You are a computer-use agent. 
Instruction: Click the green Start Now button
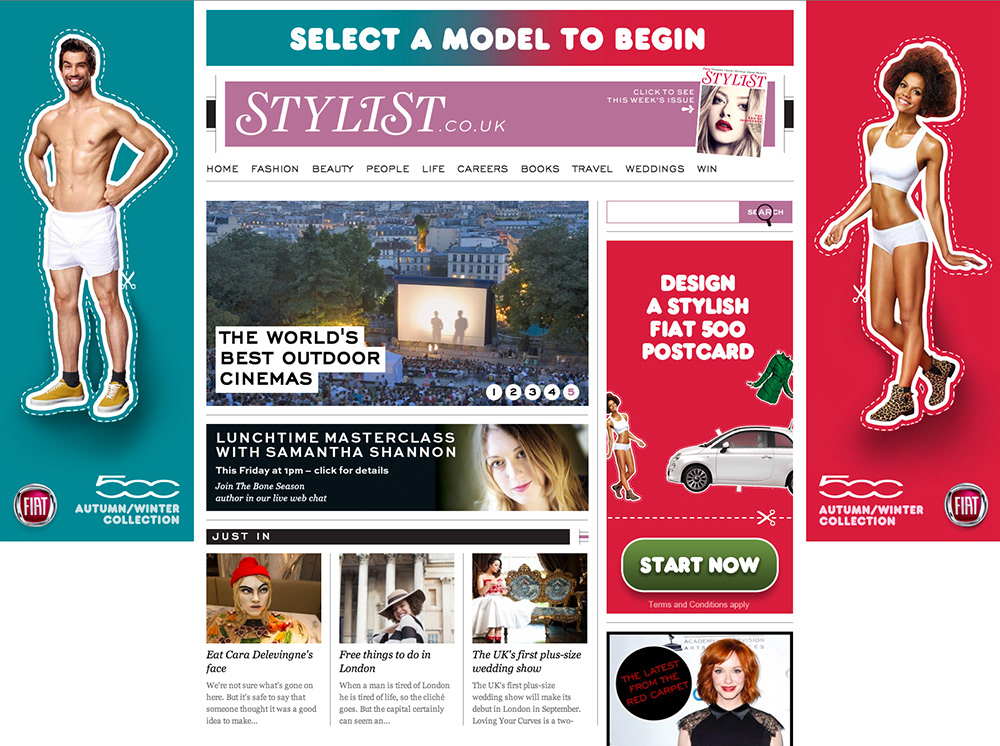pos(700,566)
